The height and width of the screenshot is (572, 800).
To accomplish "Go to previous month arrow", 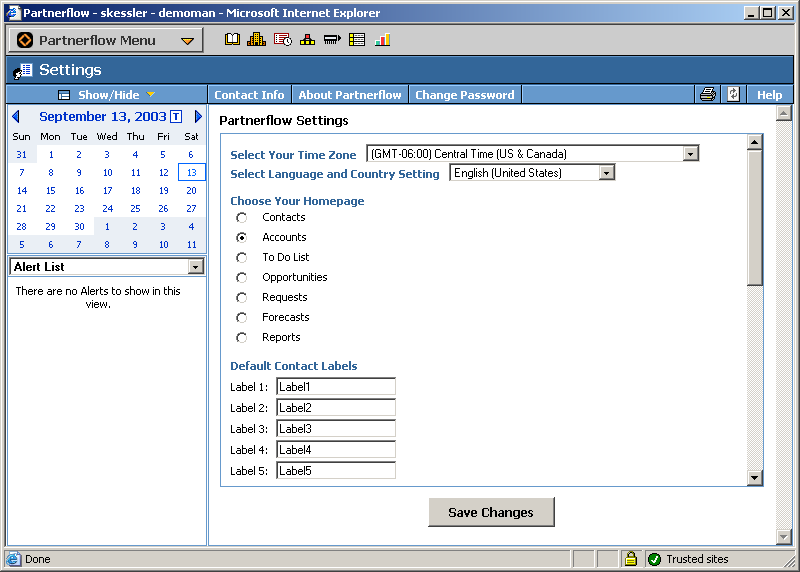I will (16, 116).
